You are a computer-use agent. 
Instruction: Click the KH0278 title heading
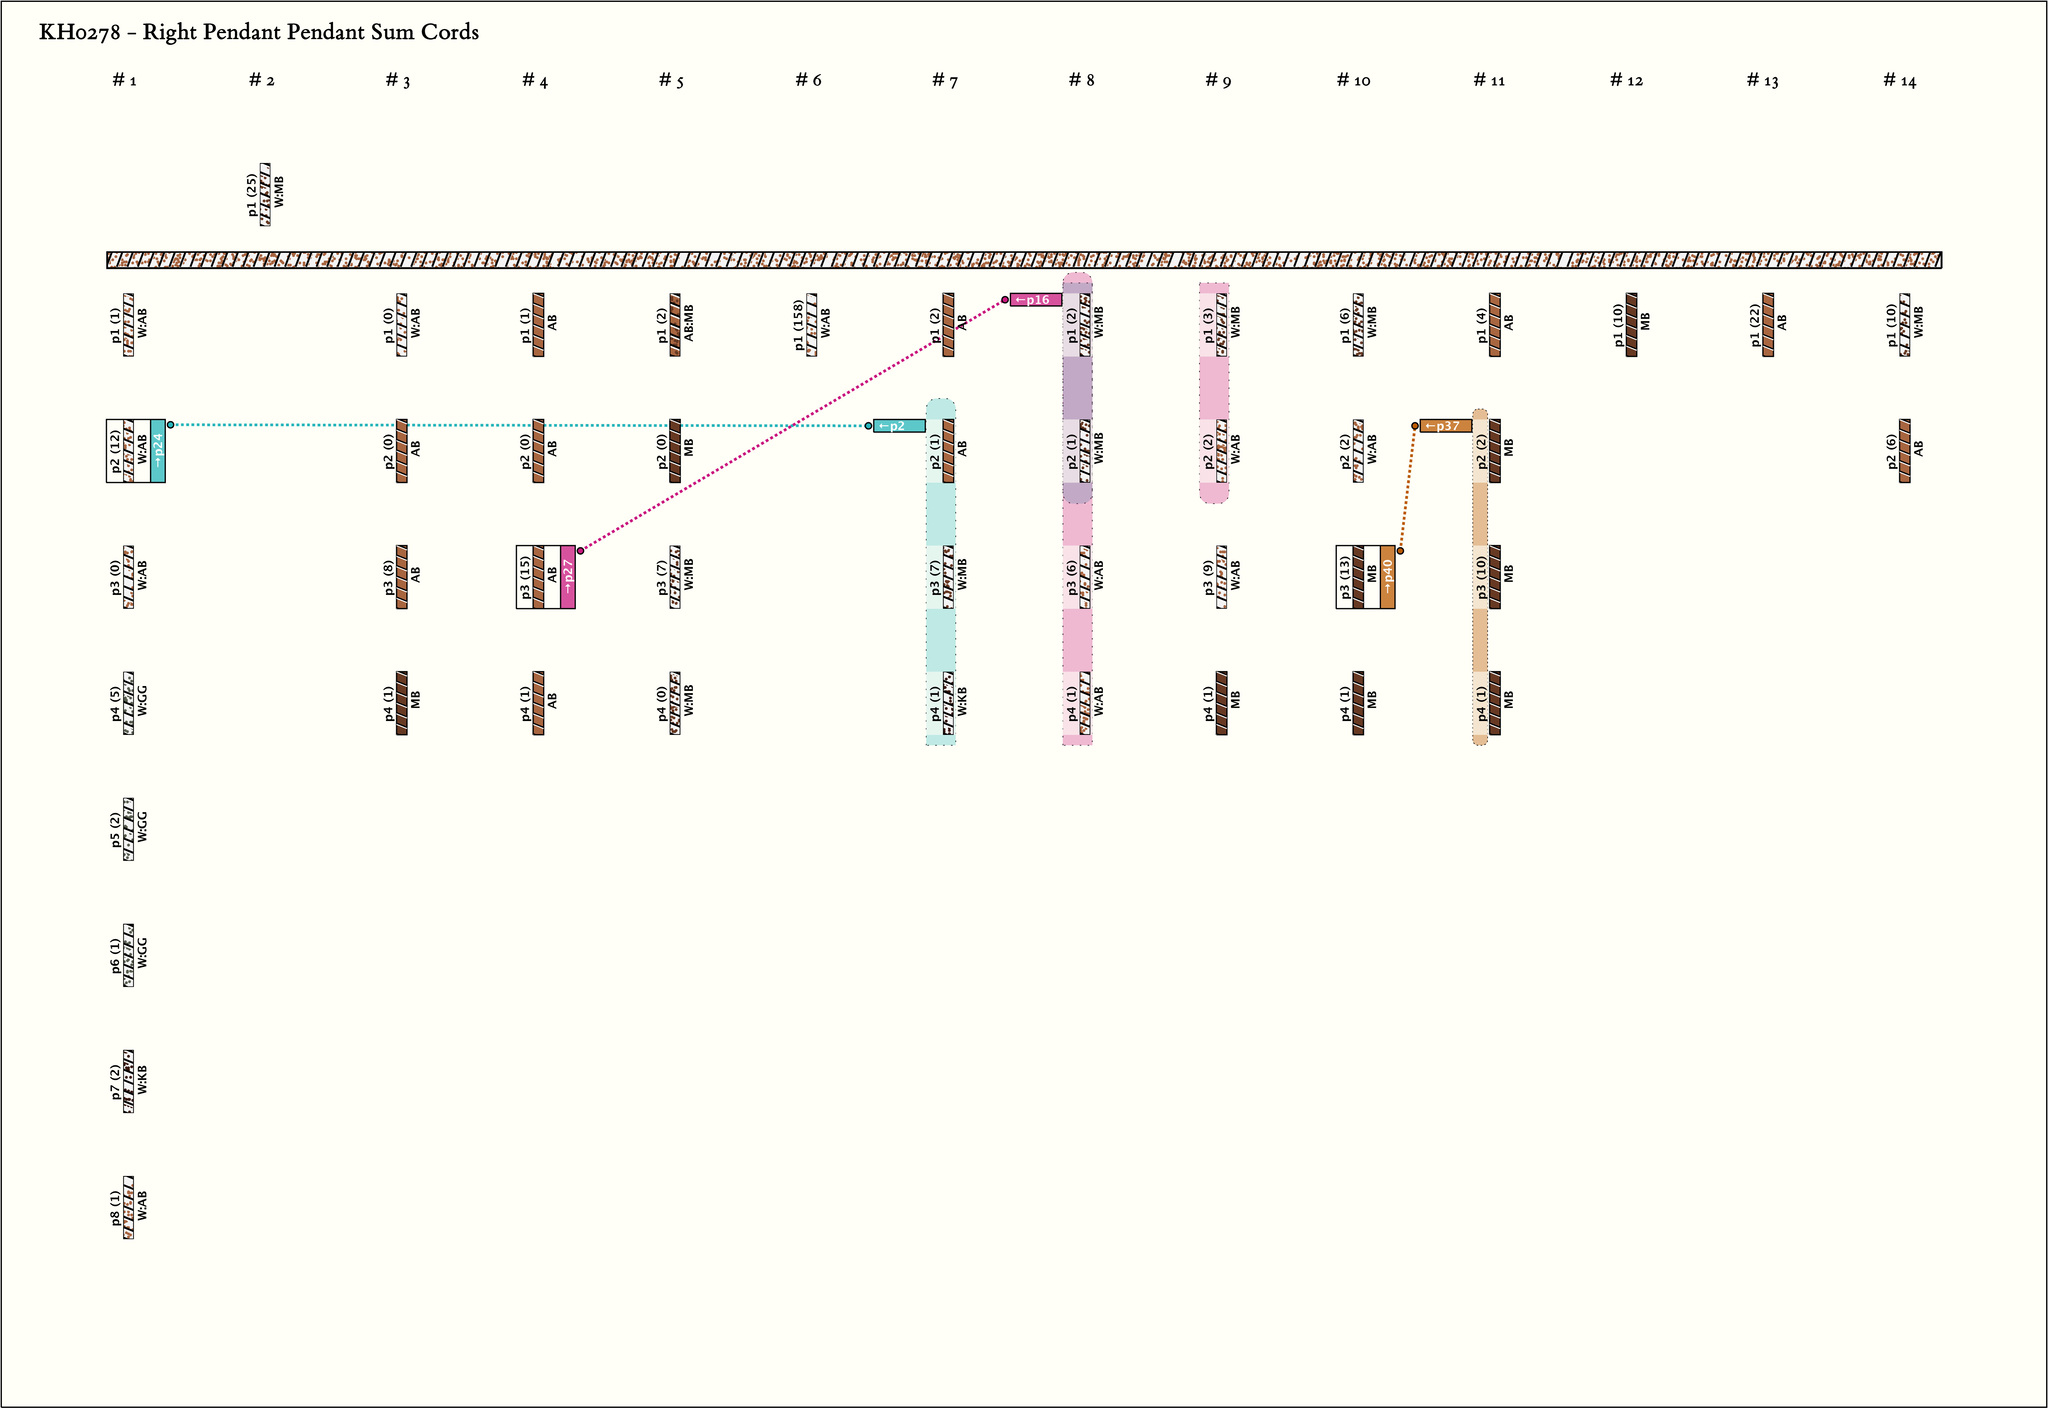tap(259, 33)
